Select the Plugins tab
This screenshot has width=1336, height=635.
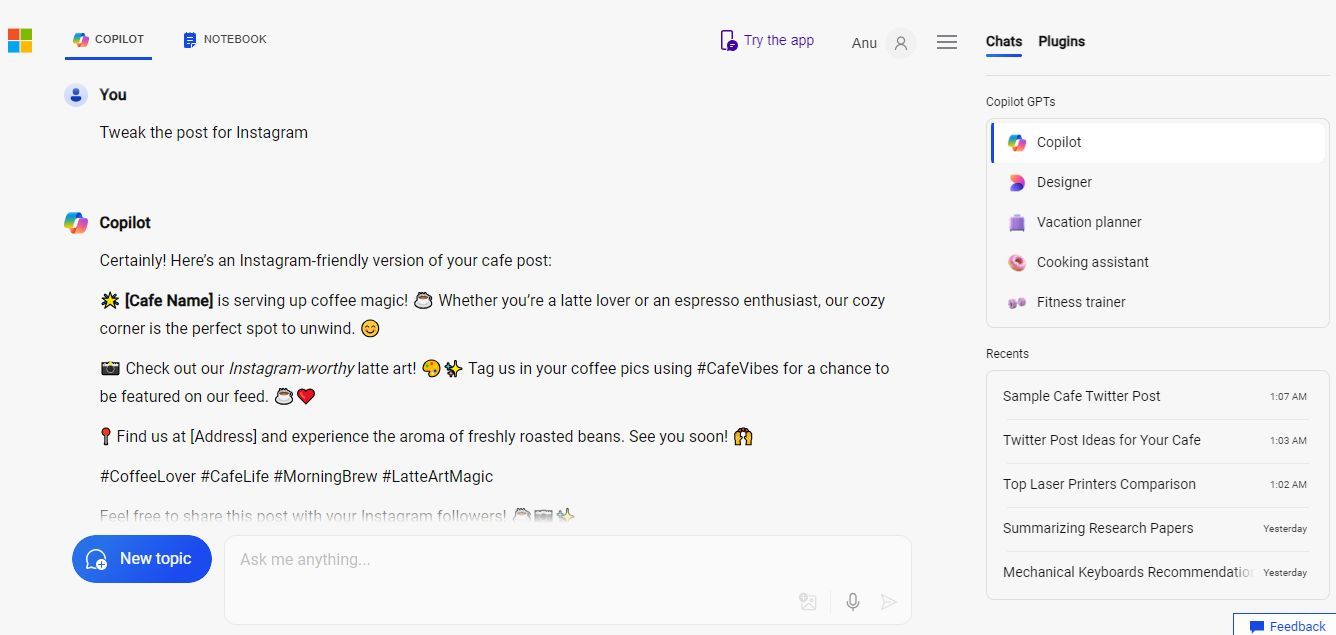1061,41
